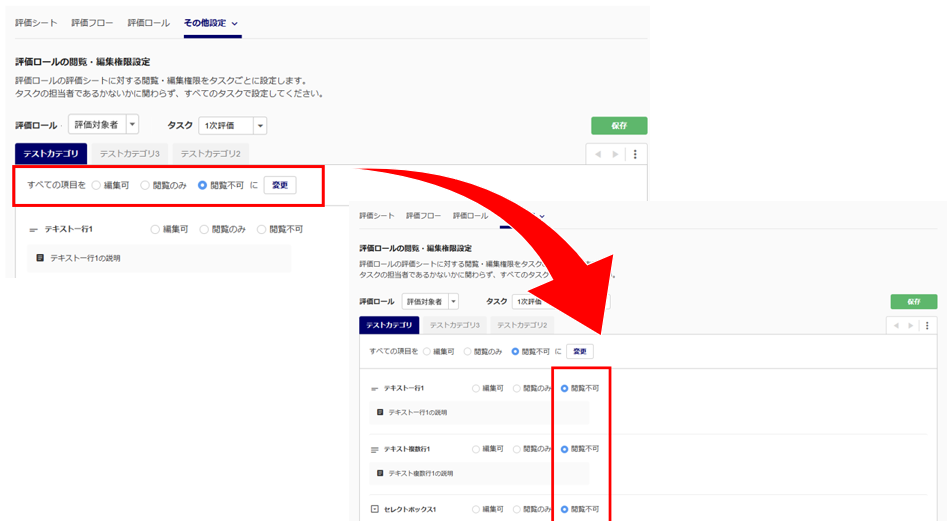Viewport: 947px width, 527px height.
Task: Click the right arrow in upper screenshot's tab bar
Action: 616,154
